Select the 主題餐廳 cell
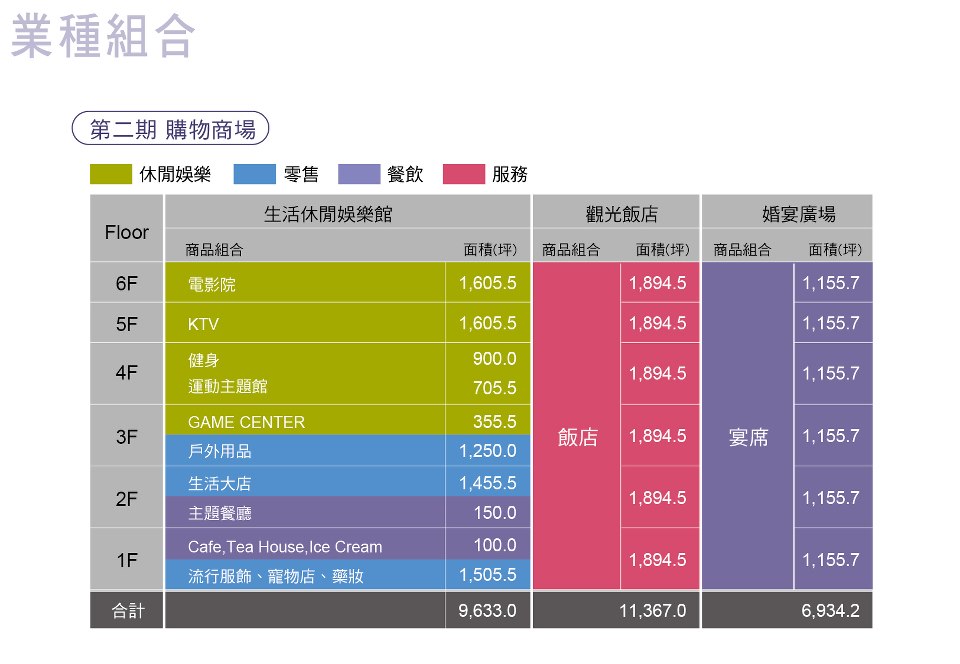This screenshot has width=960, height=664. tap(305, 512)
